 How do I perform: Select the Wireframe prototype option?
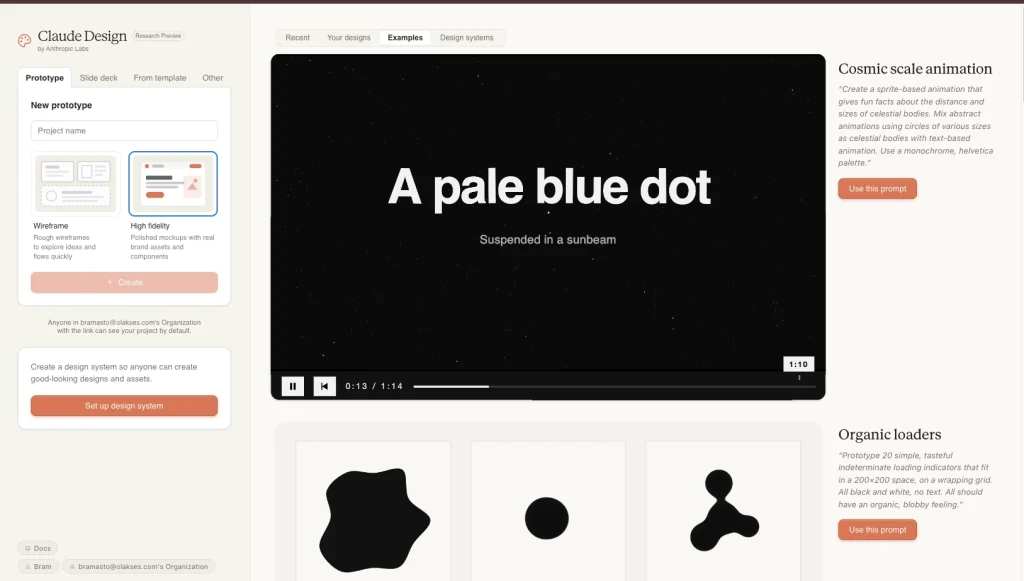coord(76,184)
